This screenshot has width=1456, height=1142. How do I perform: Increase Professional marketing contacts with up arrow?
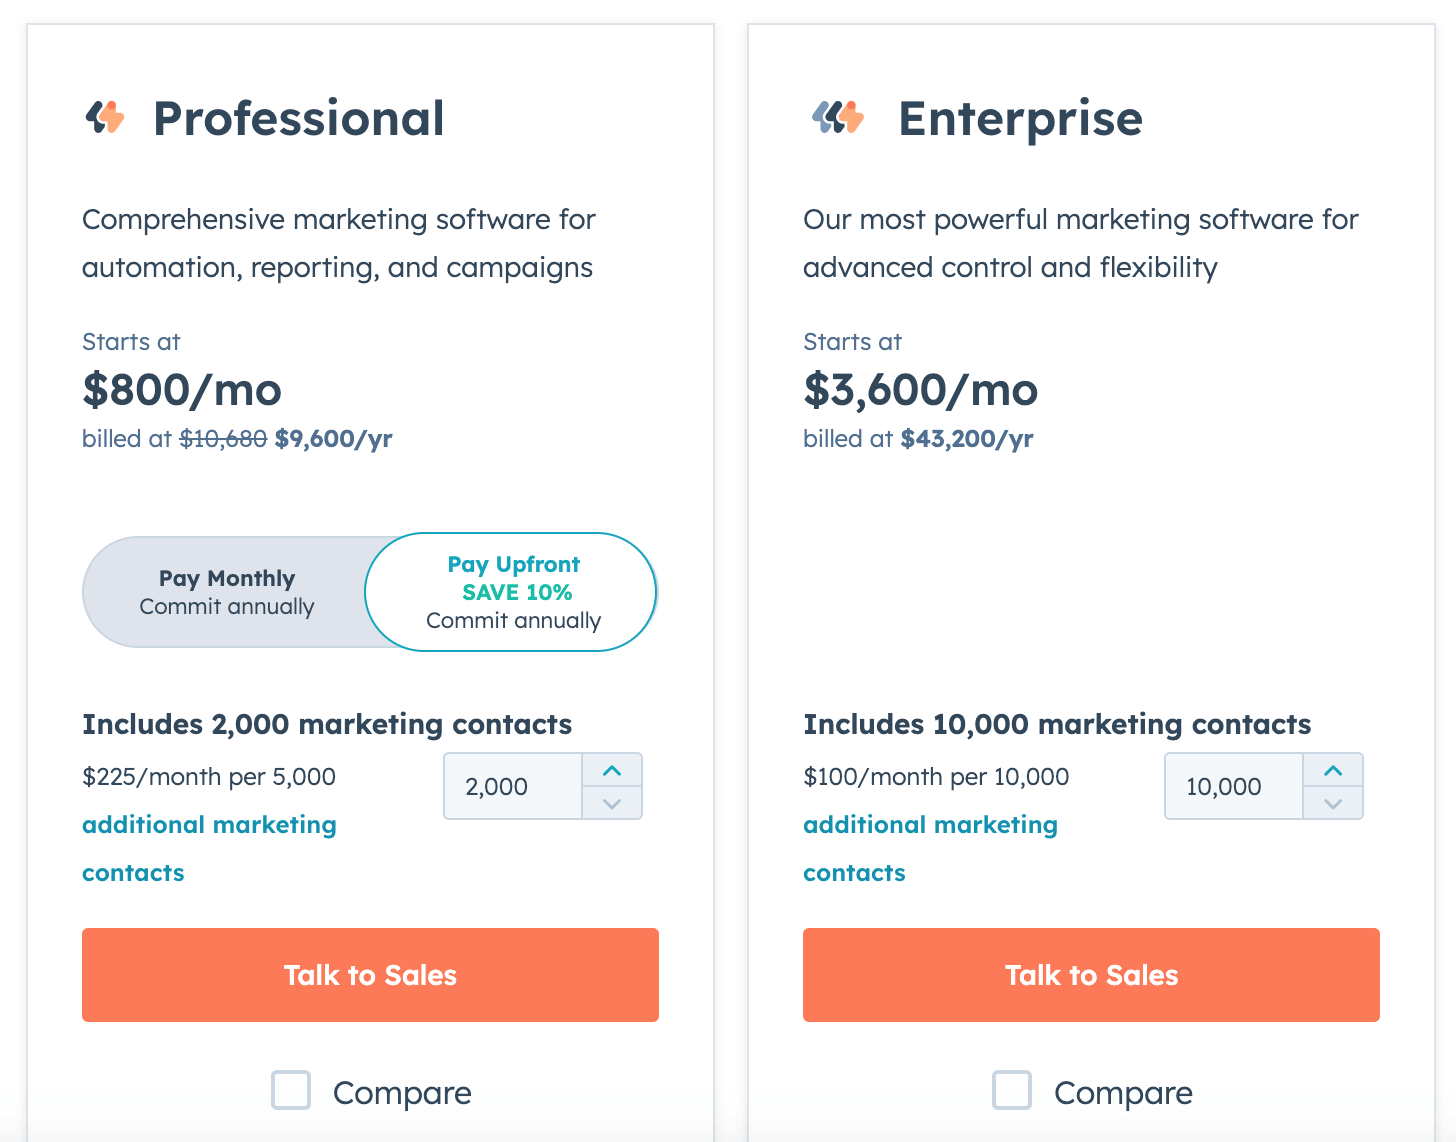coord(612,771)
